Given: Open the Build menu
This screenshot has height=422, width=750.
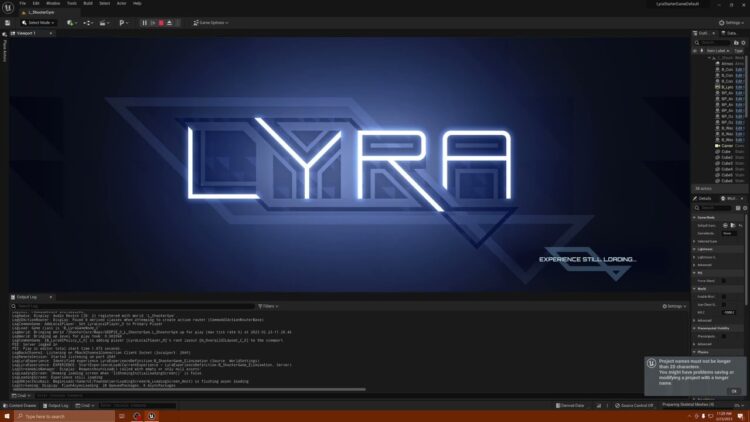Looking at the screenshot, I should tap(88, 3).
